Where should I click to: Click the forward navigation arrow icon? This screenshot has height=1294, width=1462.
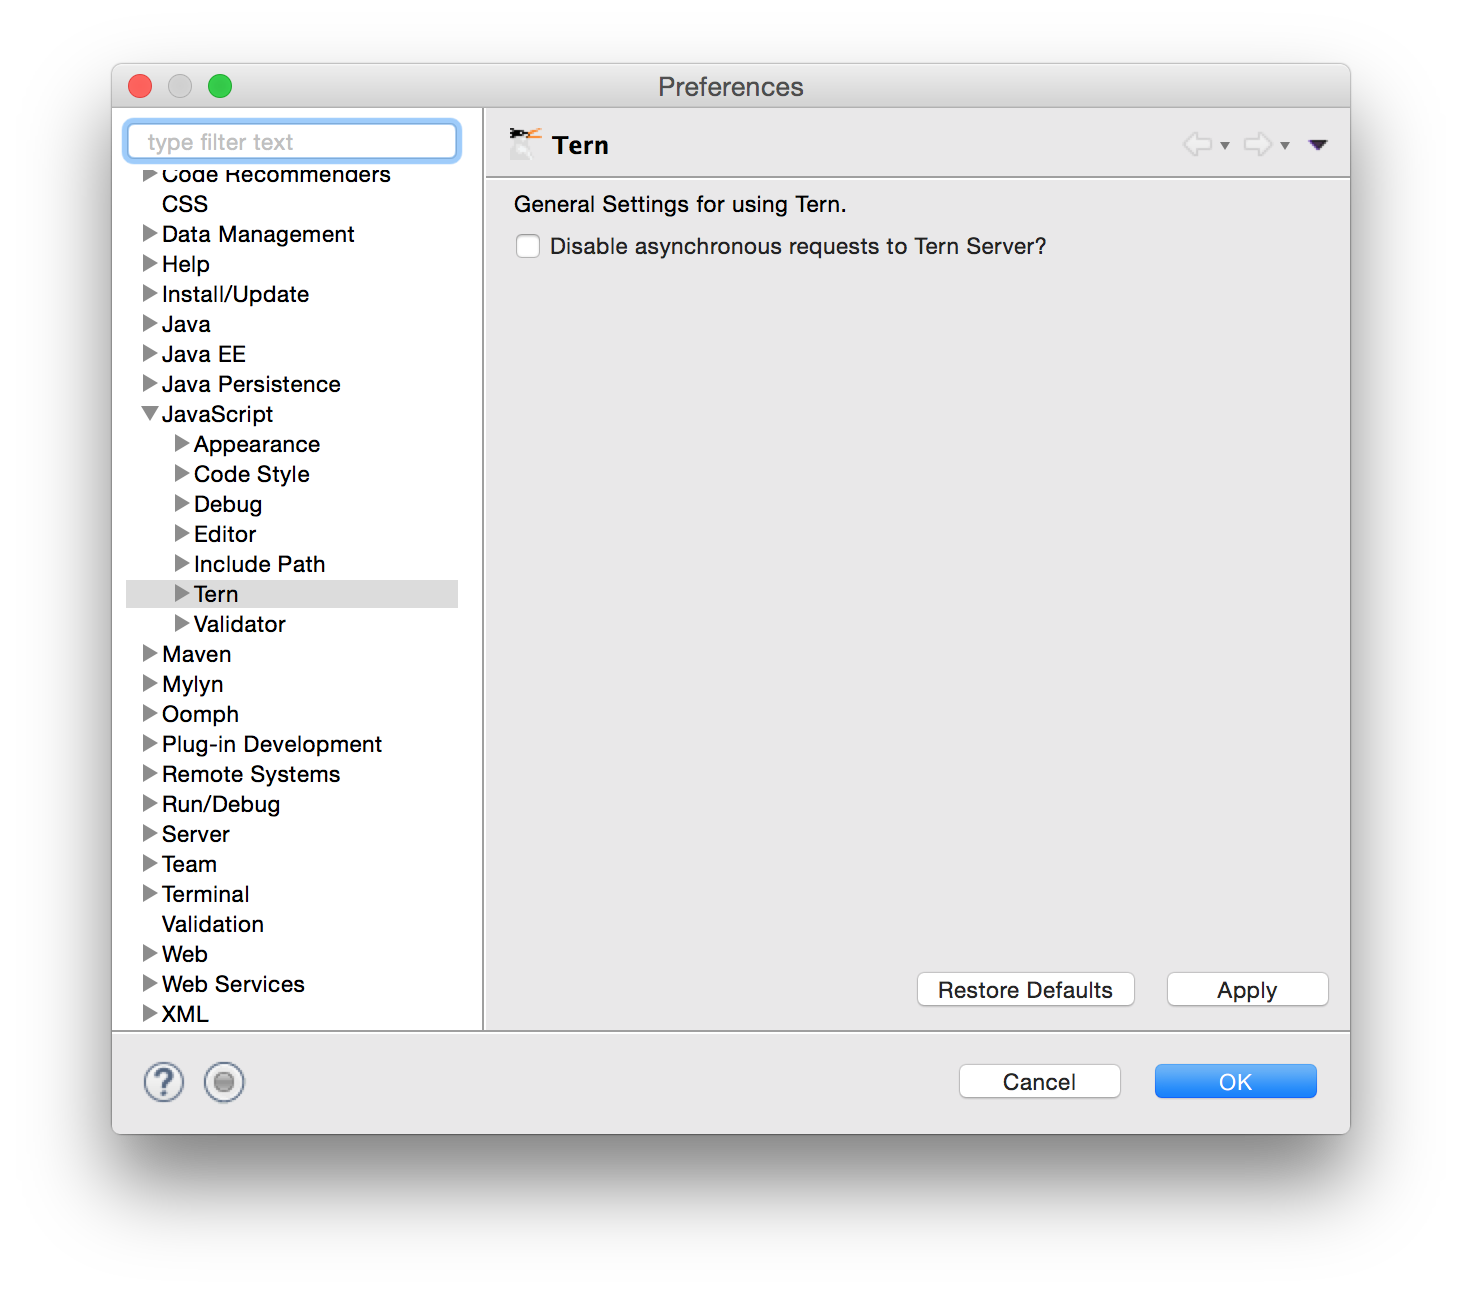[x=1257, y=145]
